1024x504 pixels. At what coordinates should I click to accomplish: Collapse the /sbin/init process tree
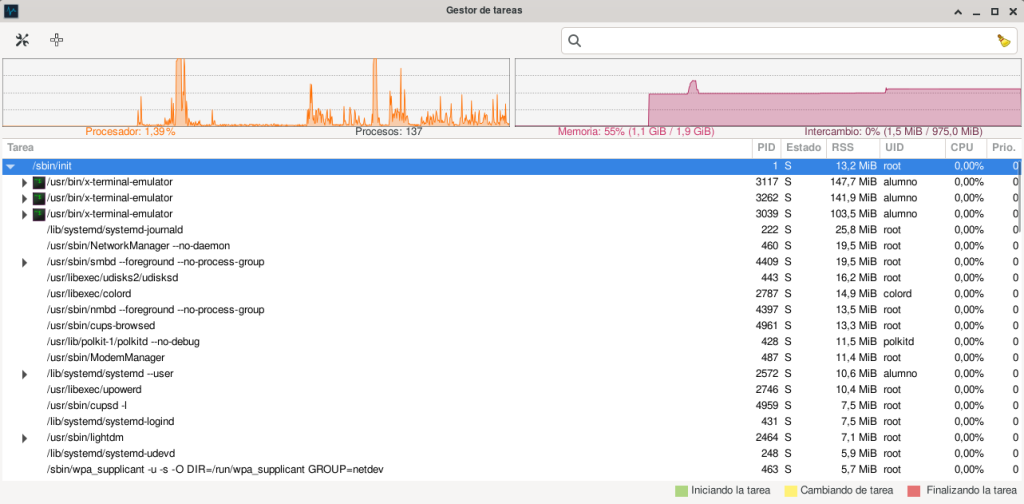[x=11, y=166]
